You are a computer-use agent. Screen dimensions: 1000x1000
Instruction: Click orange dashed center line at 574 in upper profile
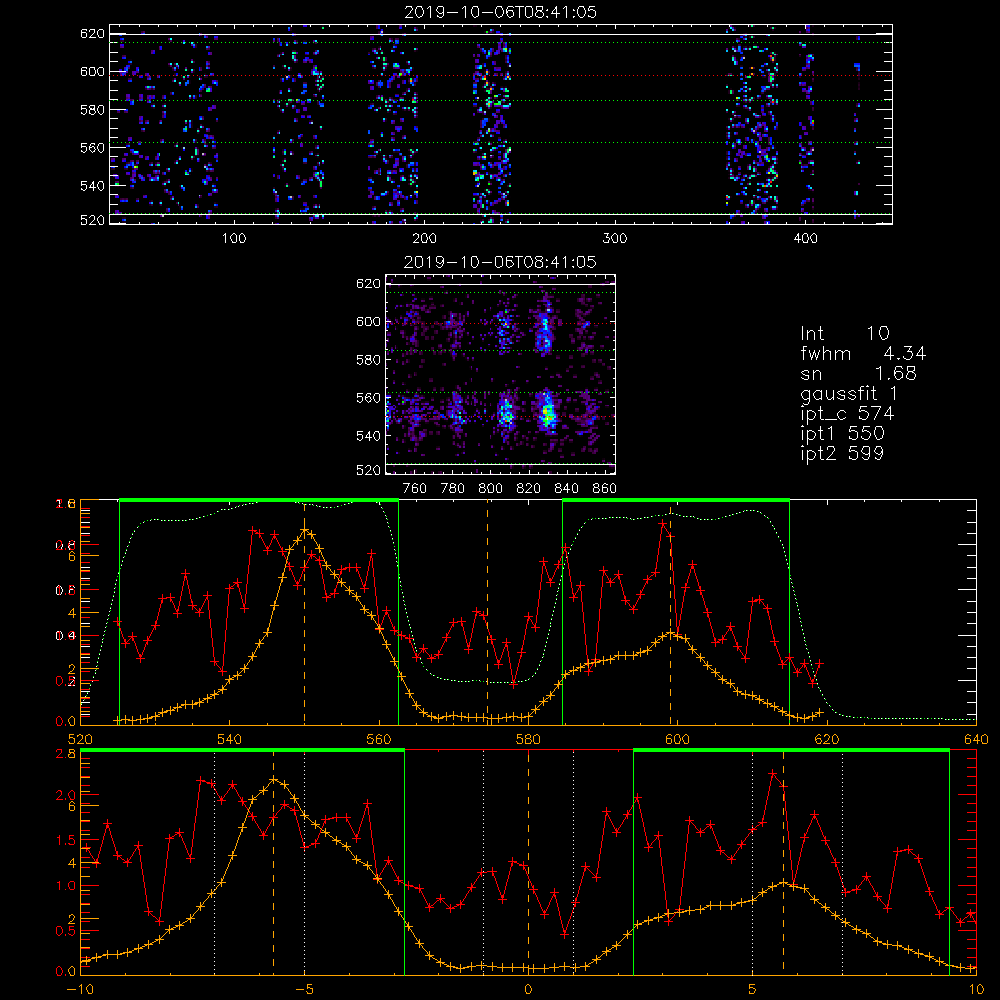488,612
